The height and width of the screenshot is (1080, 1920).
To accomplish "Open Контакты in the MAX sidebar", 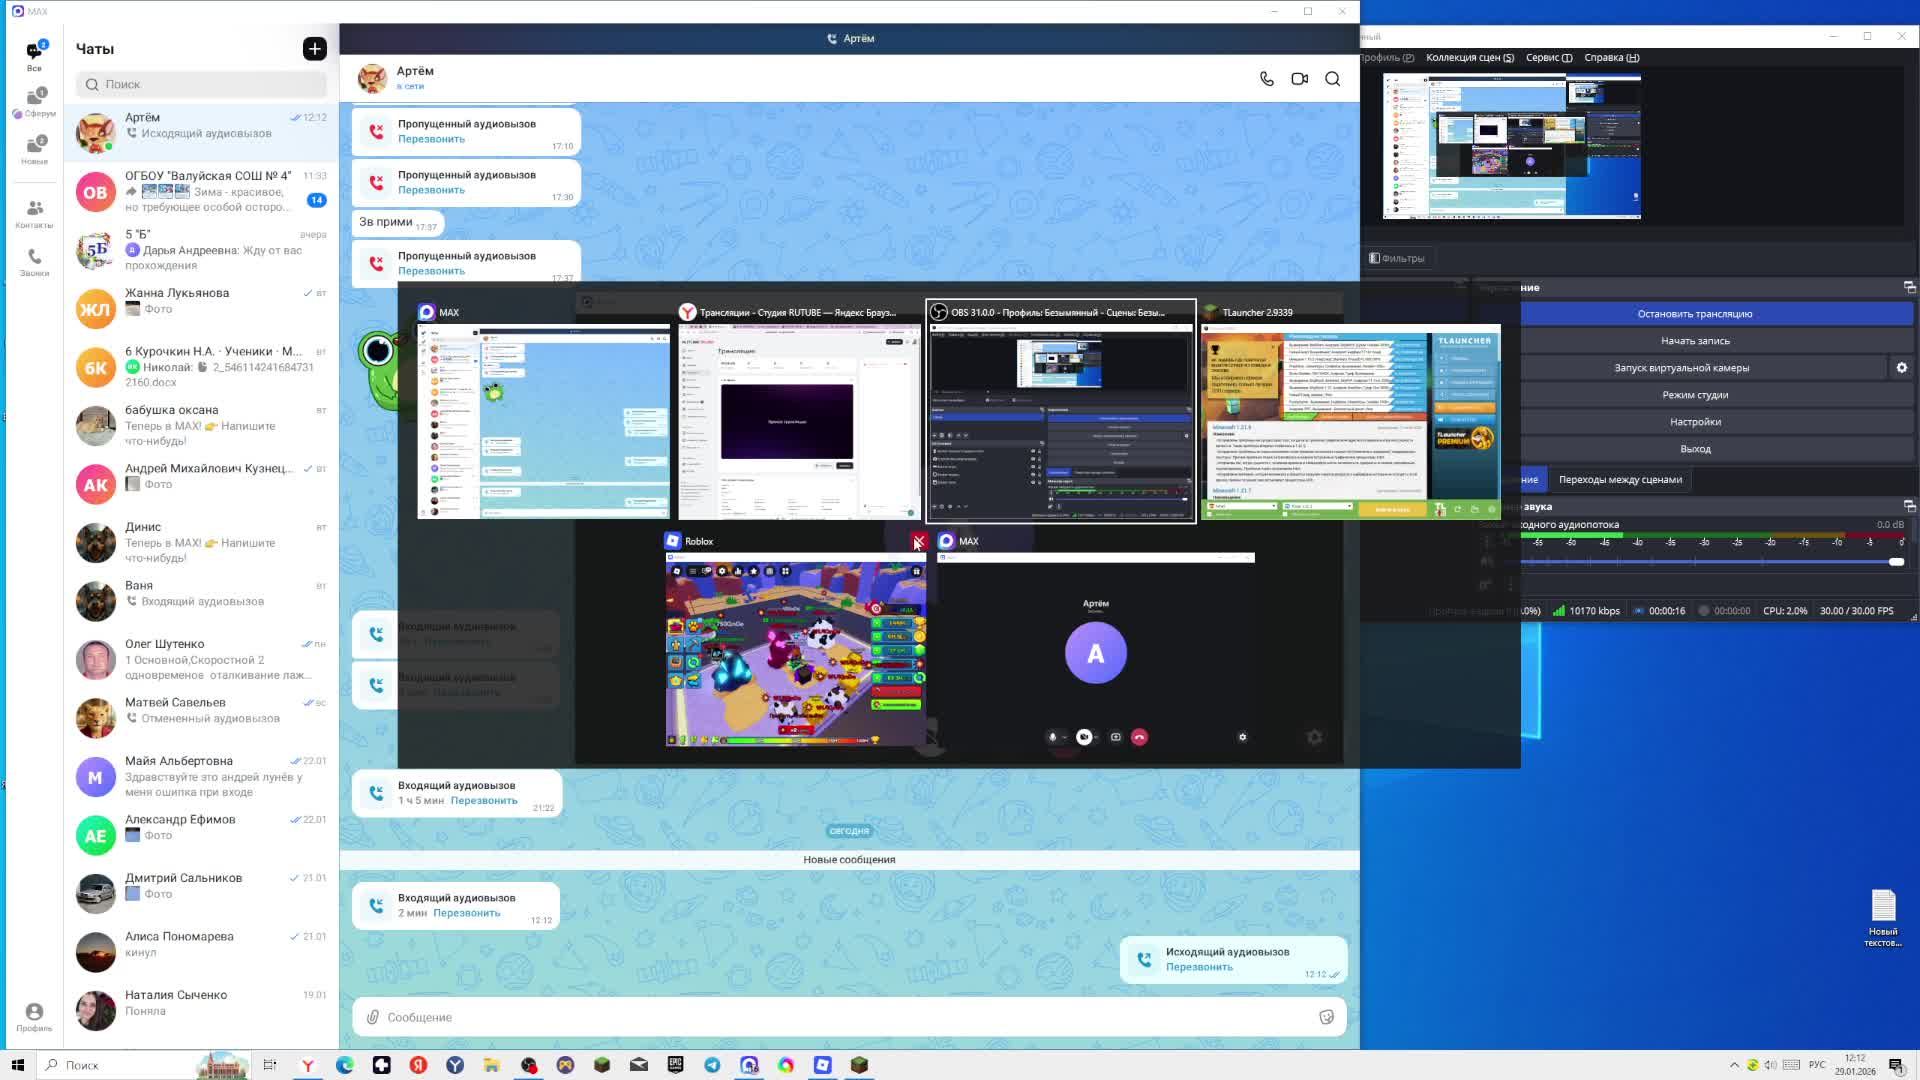I will [x=34, y=213].
